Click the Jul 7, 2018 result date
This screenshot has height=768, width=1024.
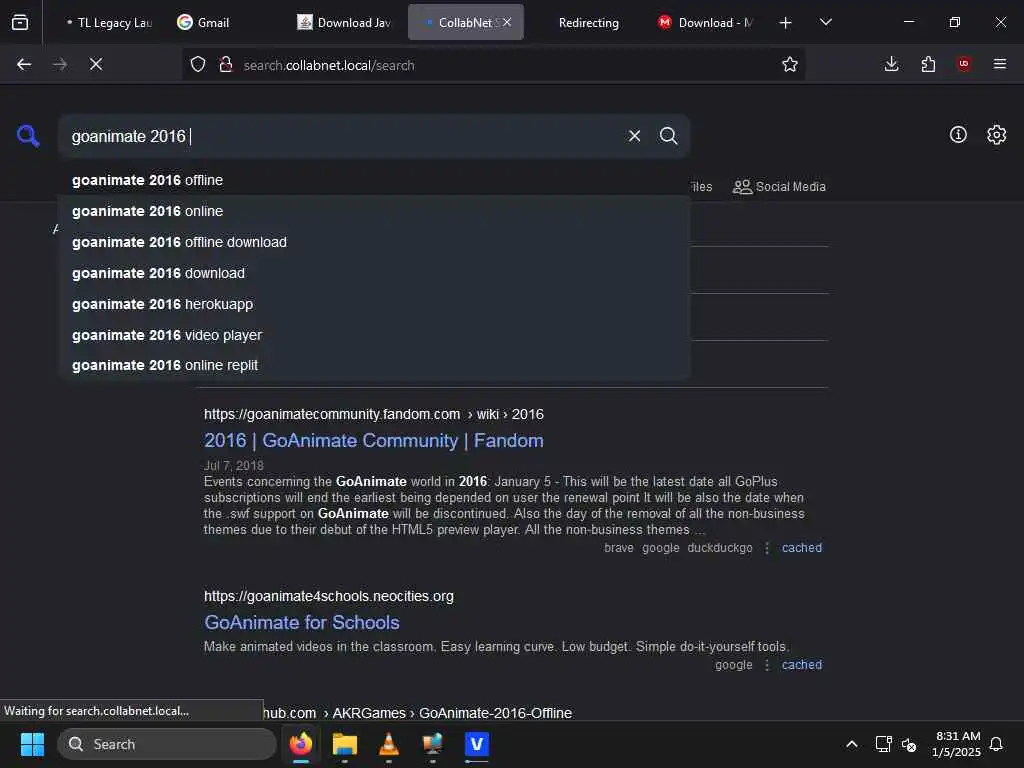pyautogui.click(x=234, y=466)
